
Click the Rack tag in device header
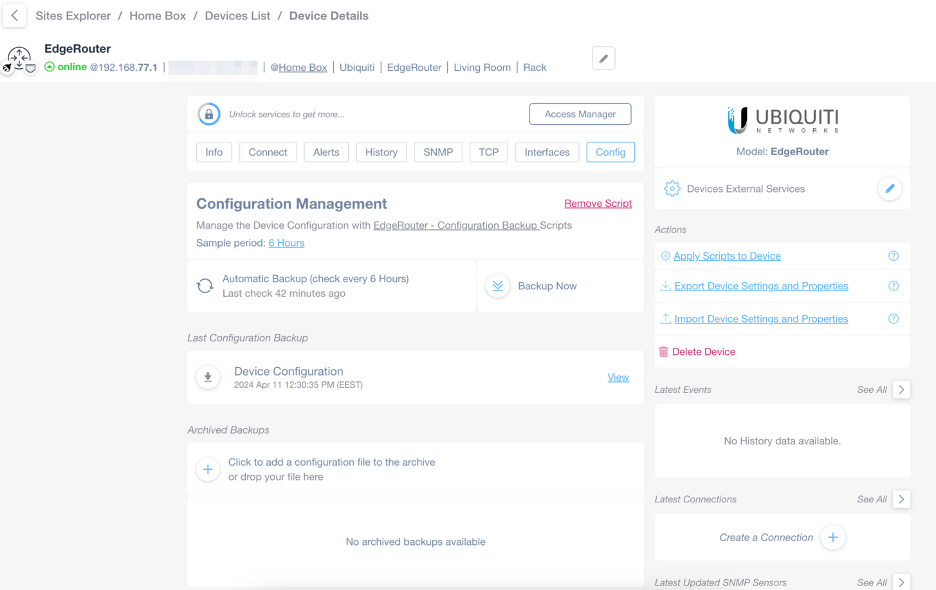[x=534, y=67]
